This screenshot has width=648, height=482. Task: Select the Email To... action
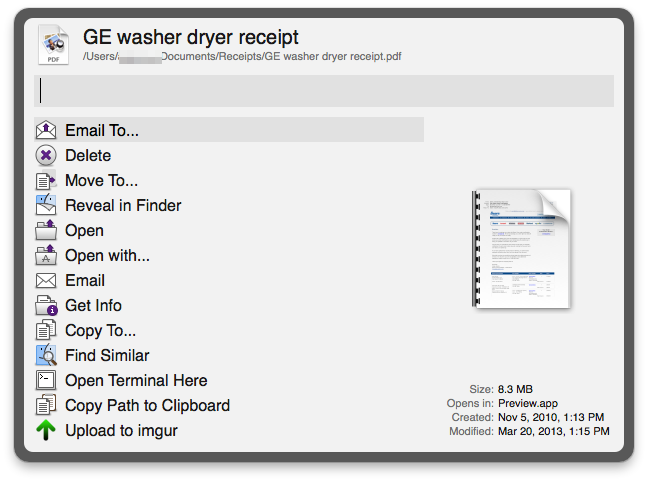pos(229,130)
